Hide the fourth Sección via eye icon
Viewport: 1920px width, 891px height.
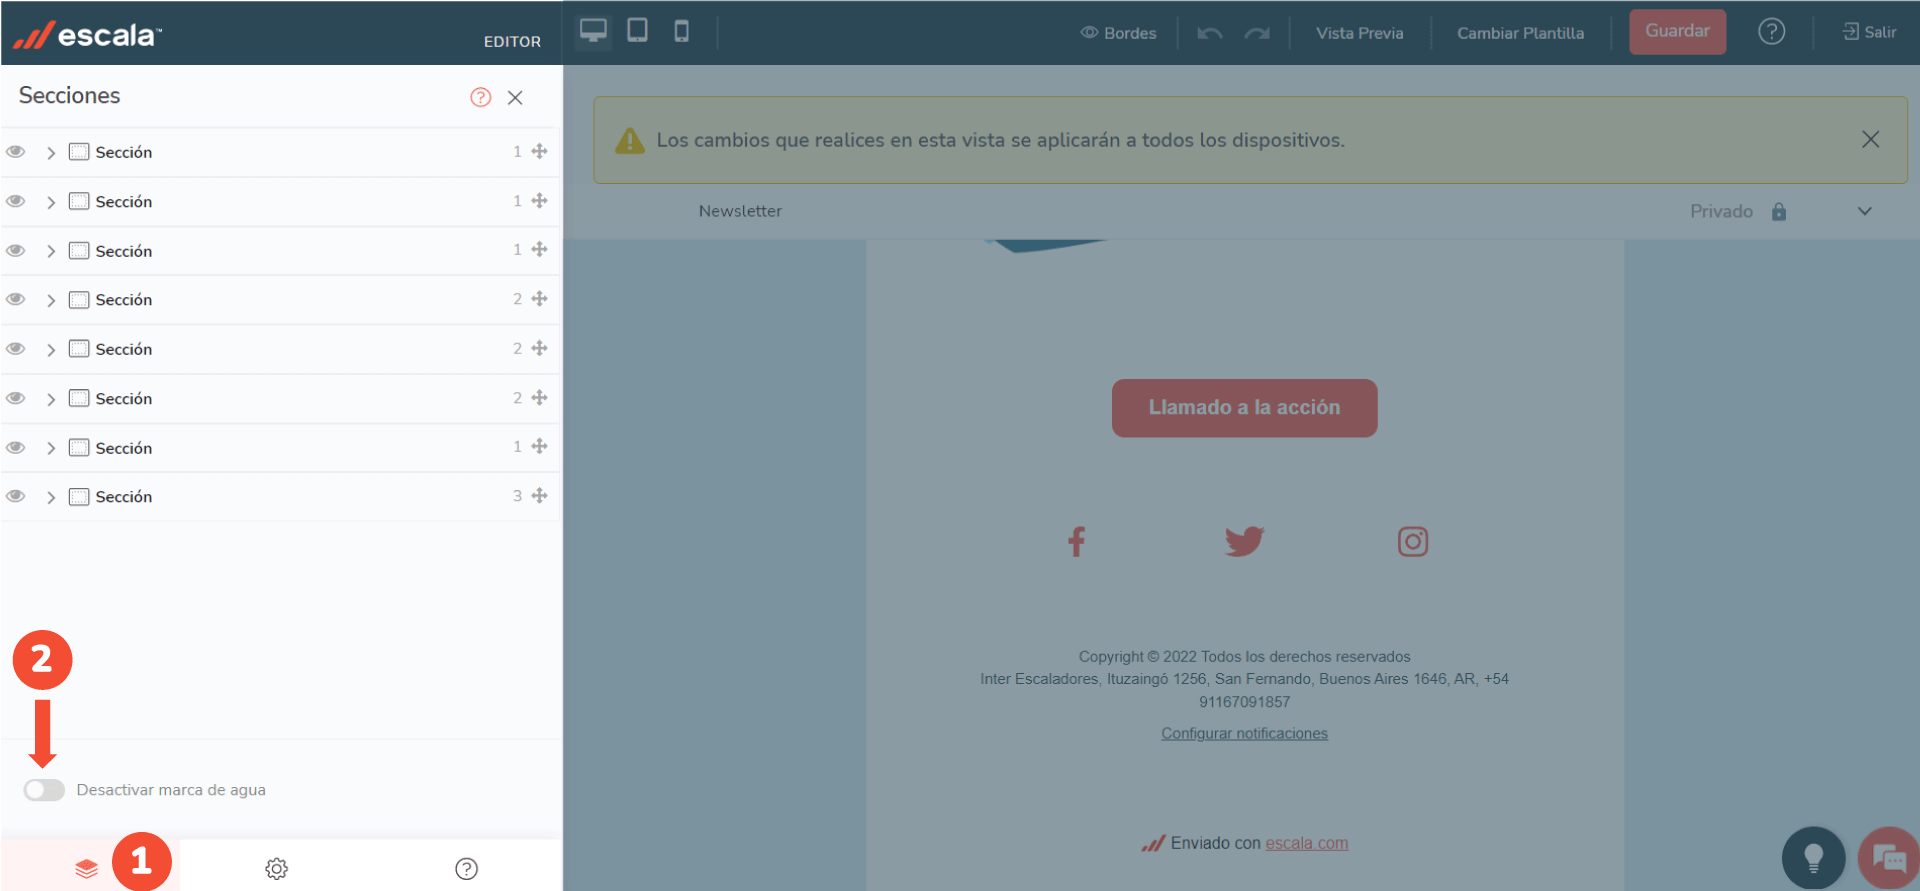(16, 299)
